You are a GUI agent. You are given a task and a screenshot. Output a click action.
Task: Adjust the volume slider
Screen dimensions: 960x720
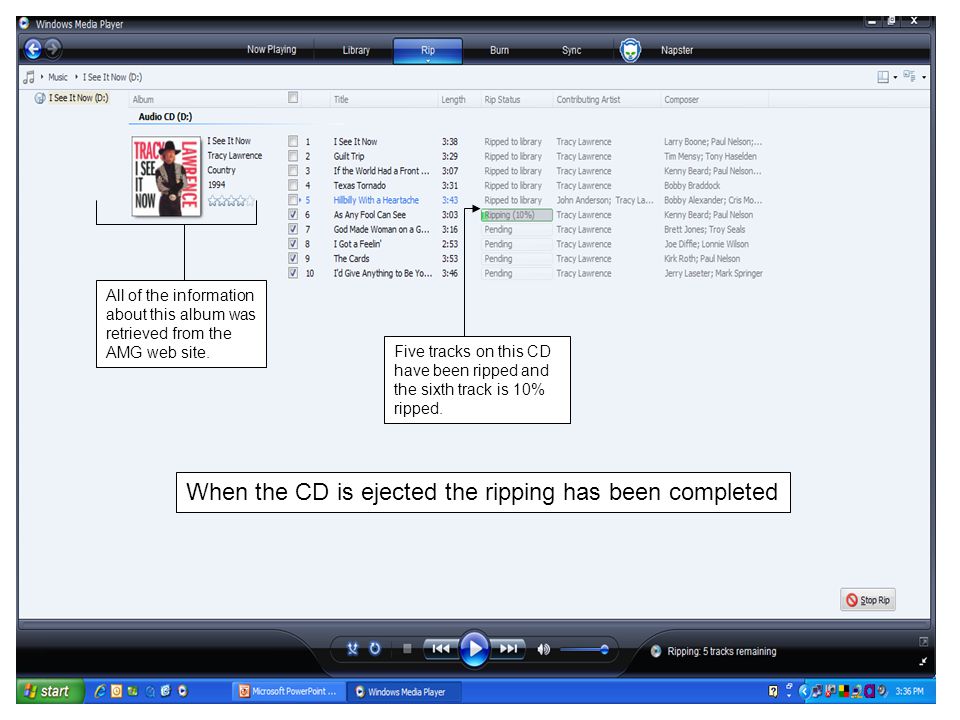point(583,650)
